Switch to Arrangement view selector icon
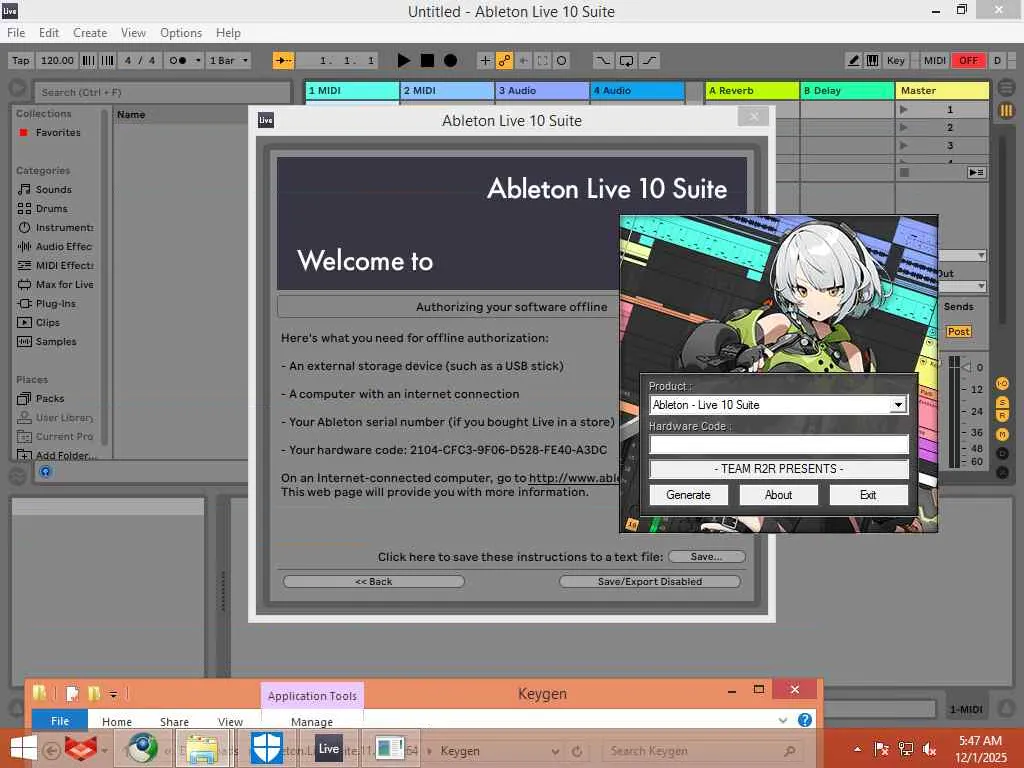 tap(1006, 86)
